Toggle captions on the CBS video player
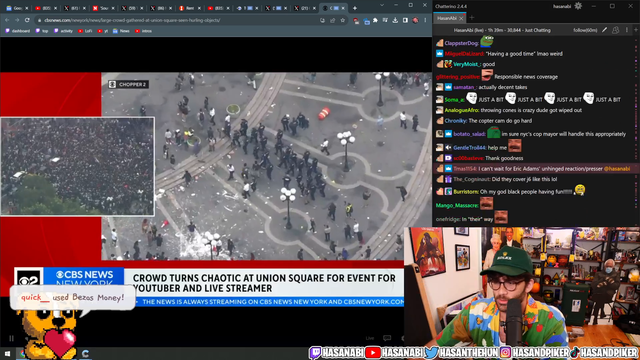Viewport: 640px width, 360px height. (x=387, y=338)
